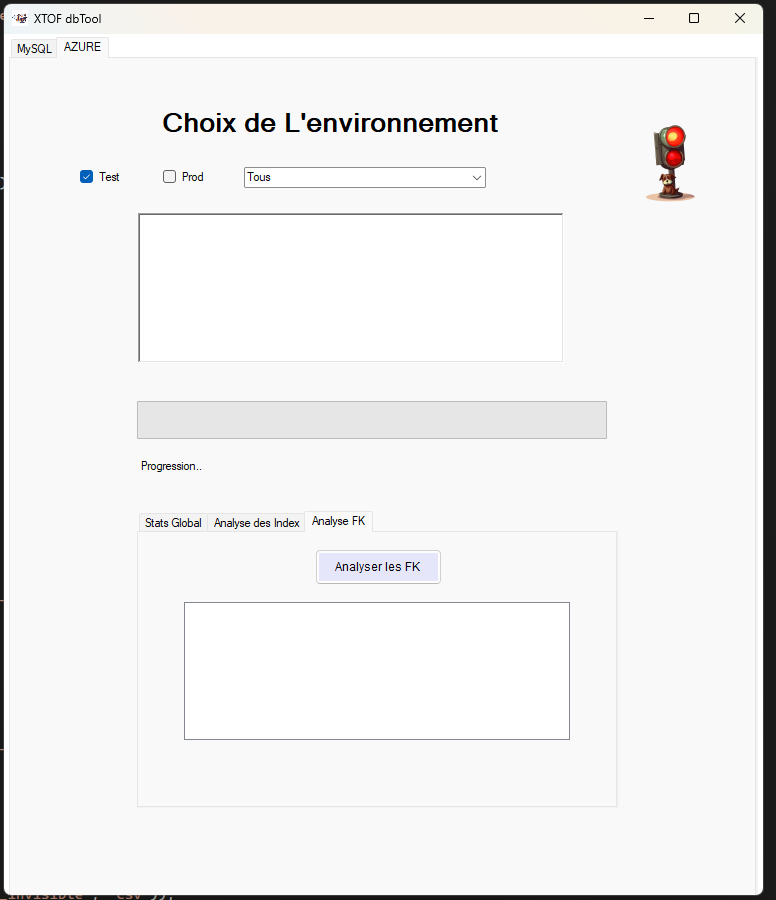776x900 pixels.
Task: Click the traffic light dog icon
Action: click(x=670, y=163)
